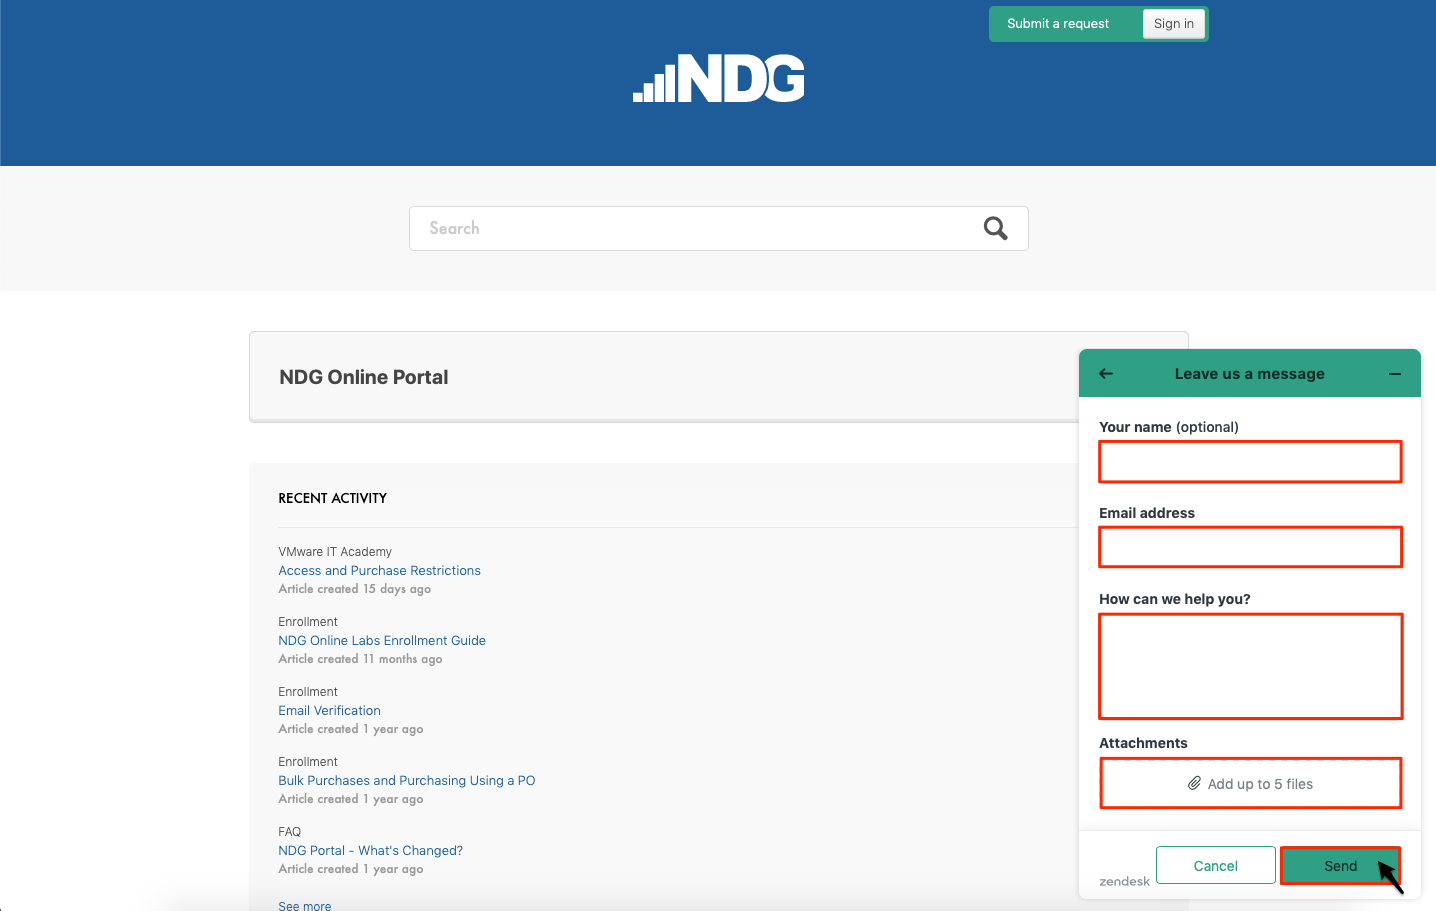Viewport: 1436px width, 911px height.
Task: Click the zendesk label in the widget
Action: coord(1124,881)
